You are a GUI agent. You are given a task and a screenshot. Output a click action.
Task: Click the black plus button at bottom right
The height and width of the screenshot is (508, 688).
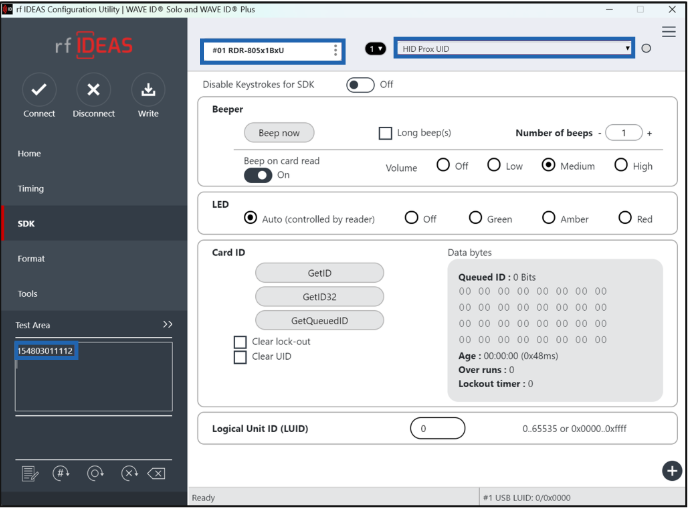click(672, 471)
